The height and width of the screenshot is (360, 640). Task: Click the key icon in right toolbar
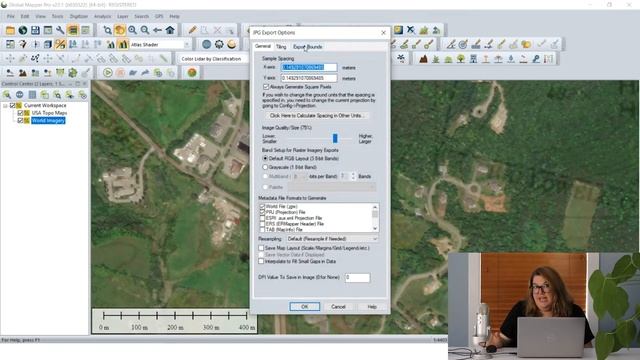click(x=536, y=59)
